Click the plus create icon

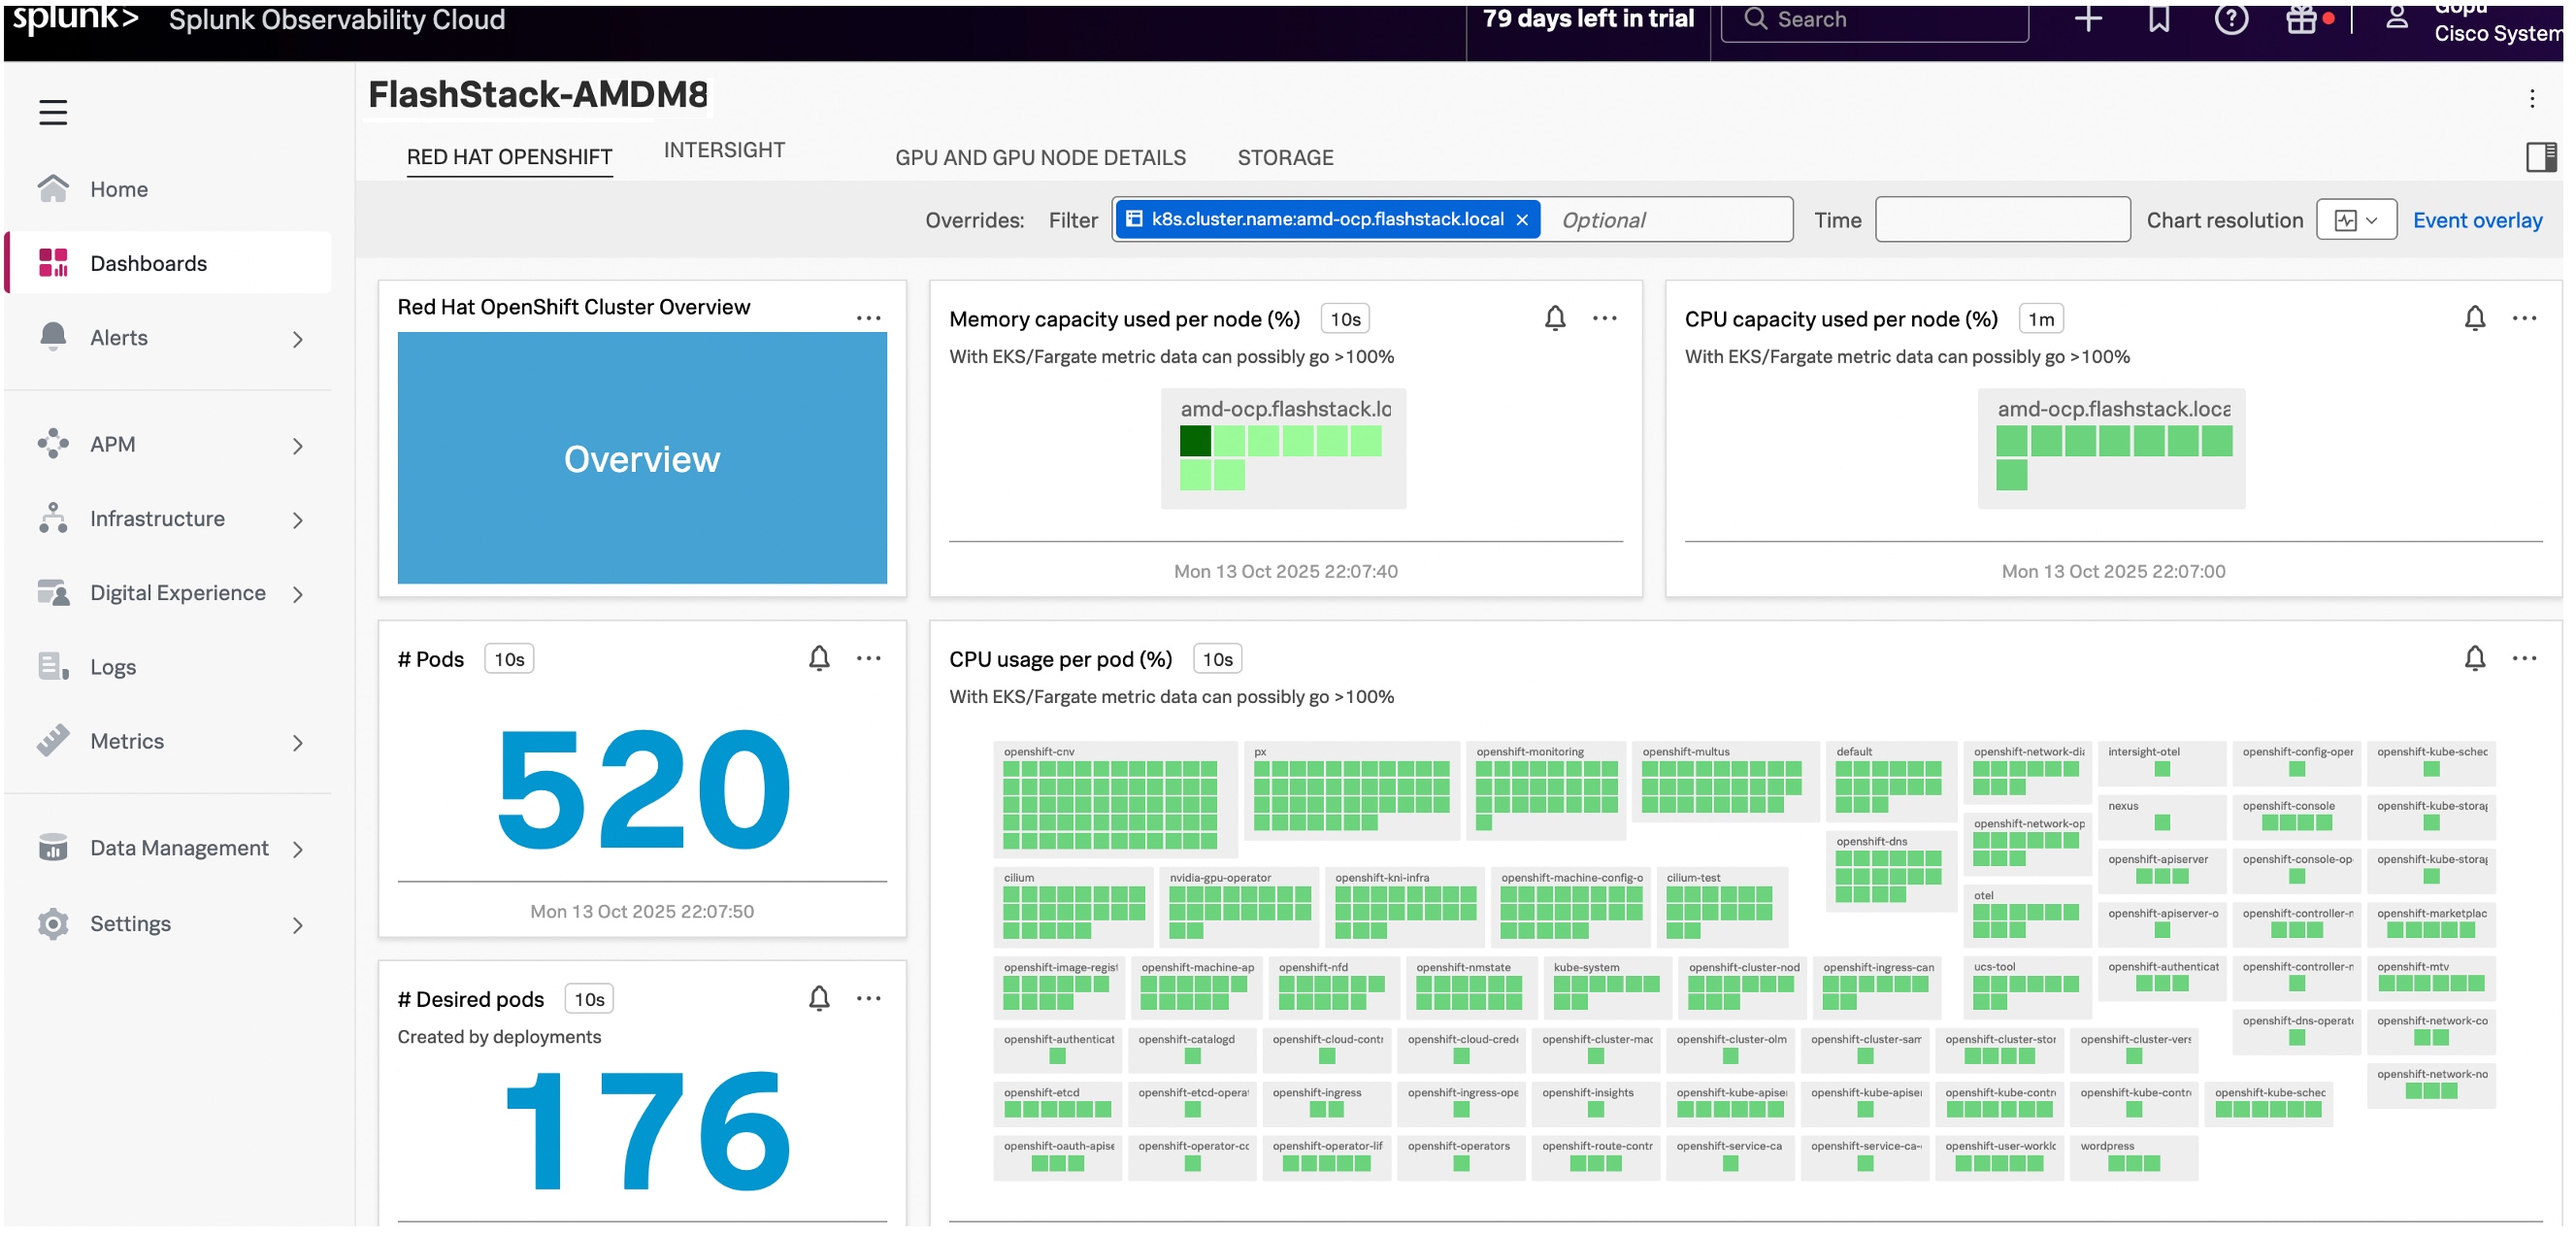[2088, 19]
